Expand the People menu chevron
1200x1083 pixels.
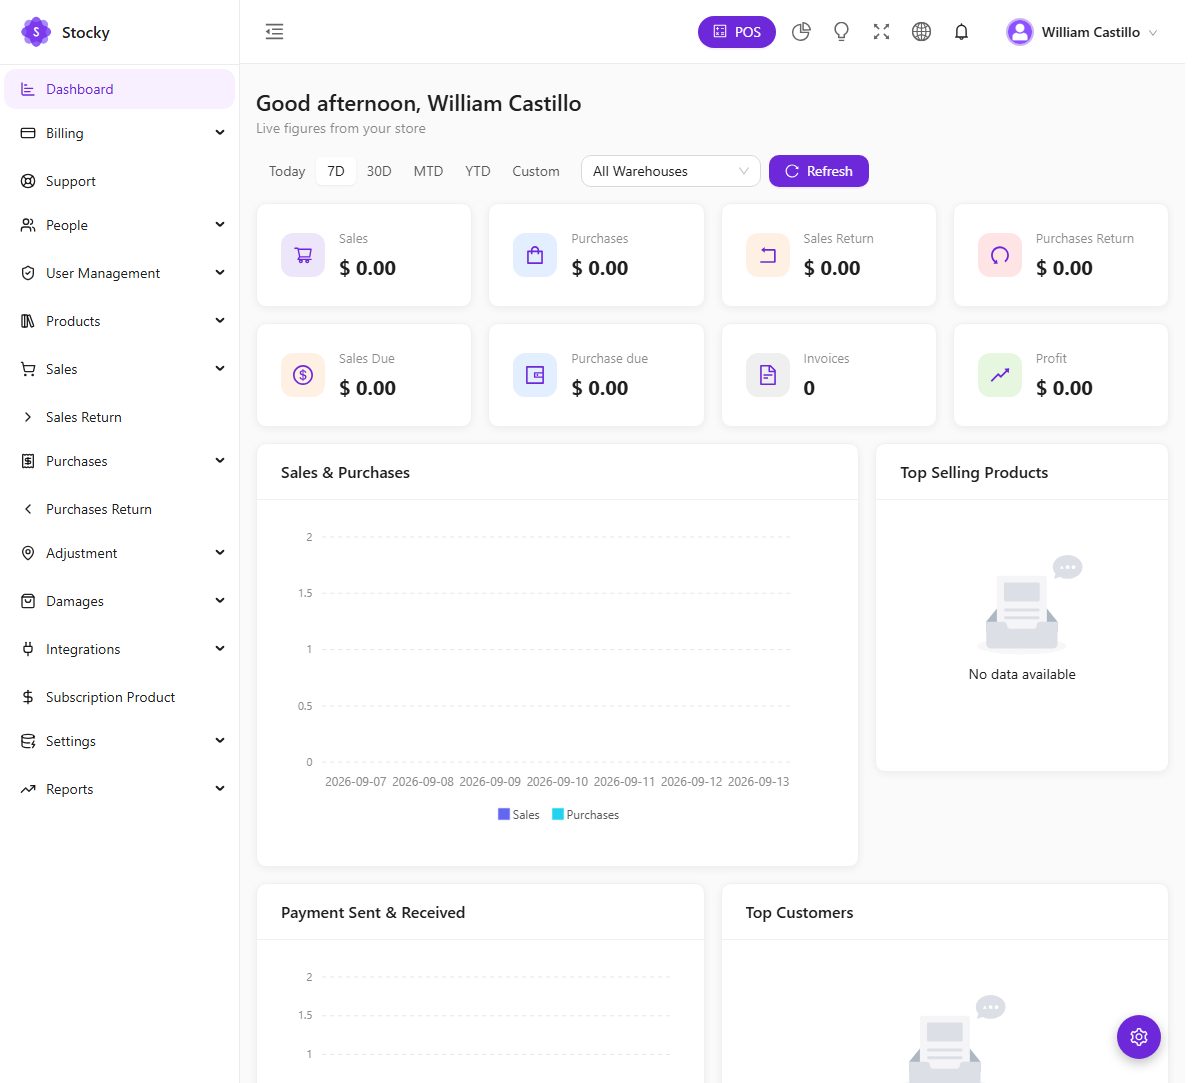click(220, 224)
